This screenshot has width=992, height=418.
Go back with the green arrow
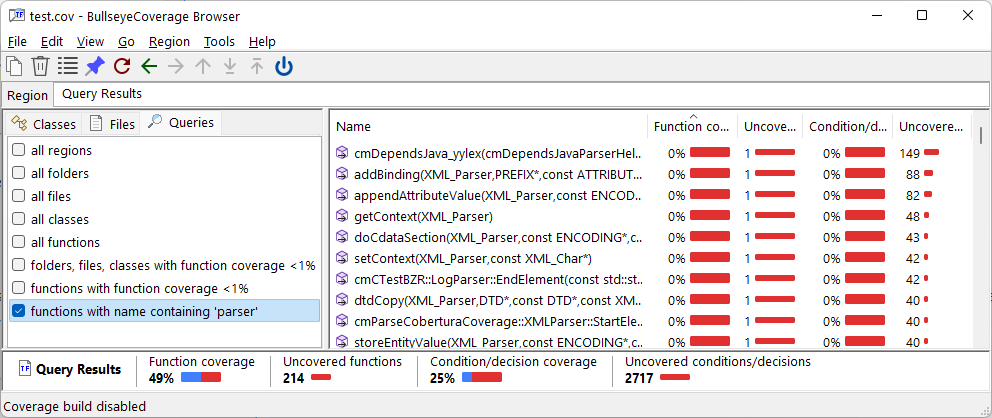coord(149,66)
